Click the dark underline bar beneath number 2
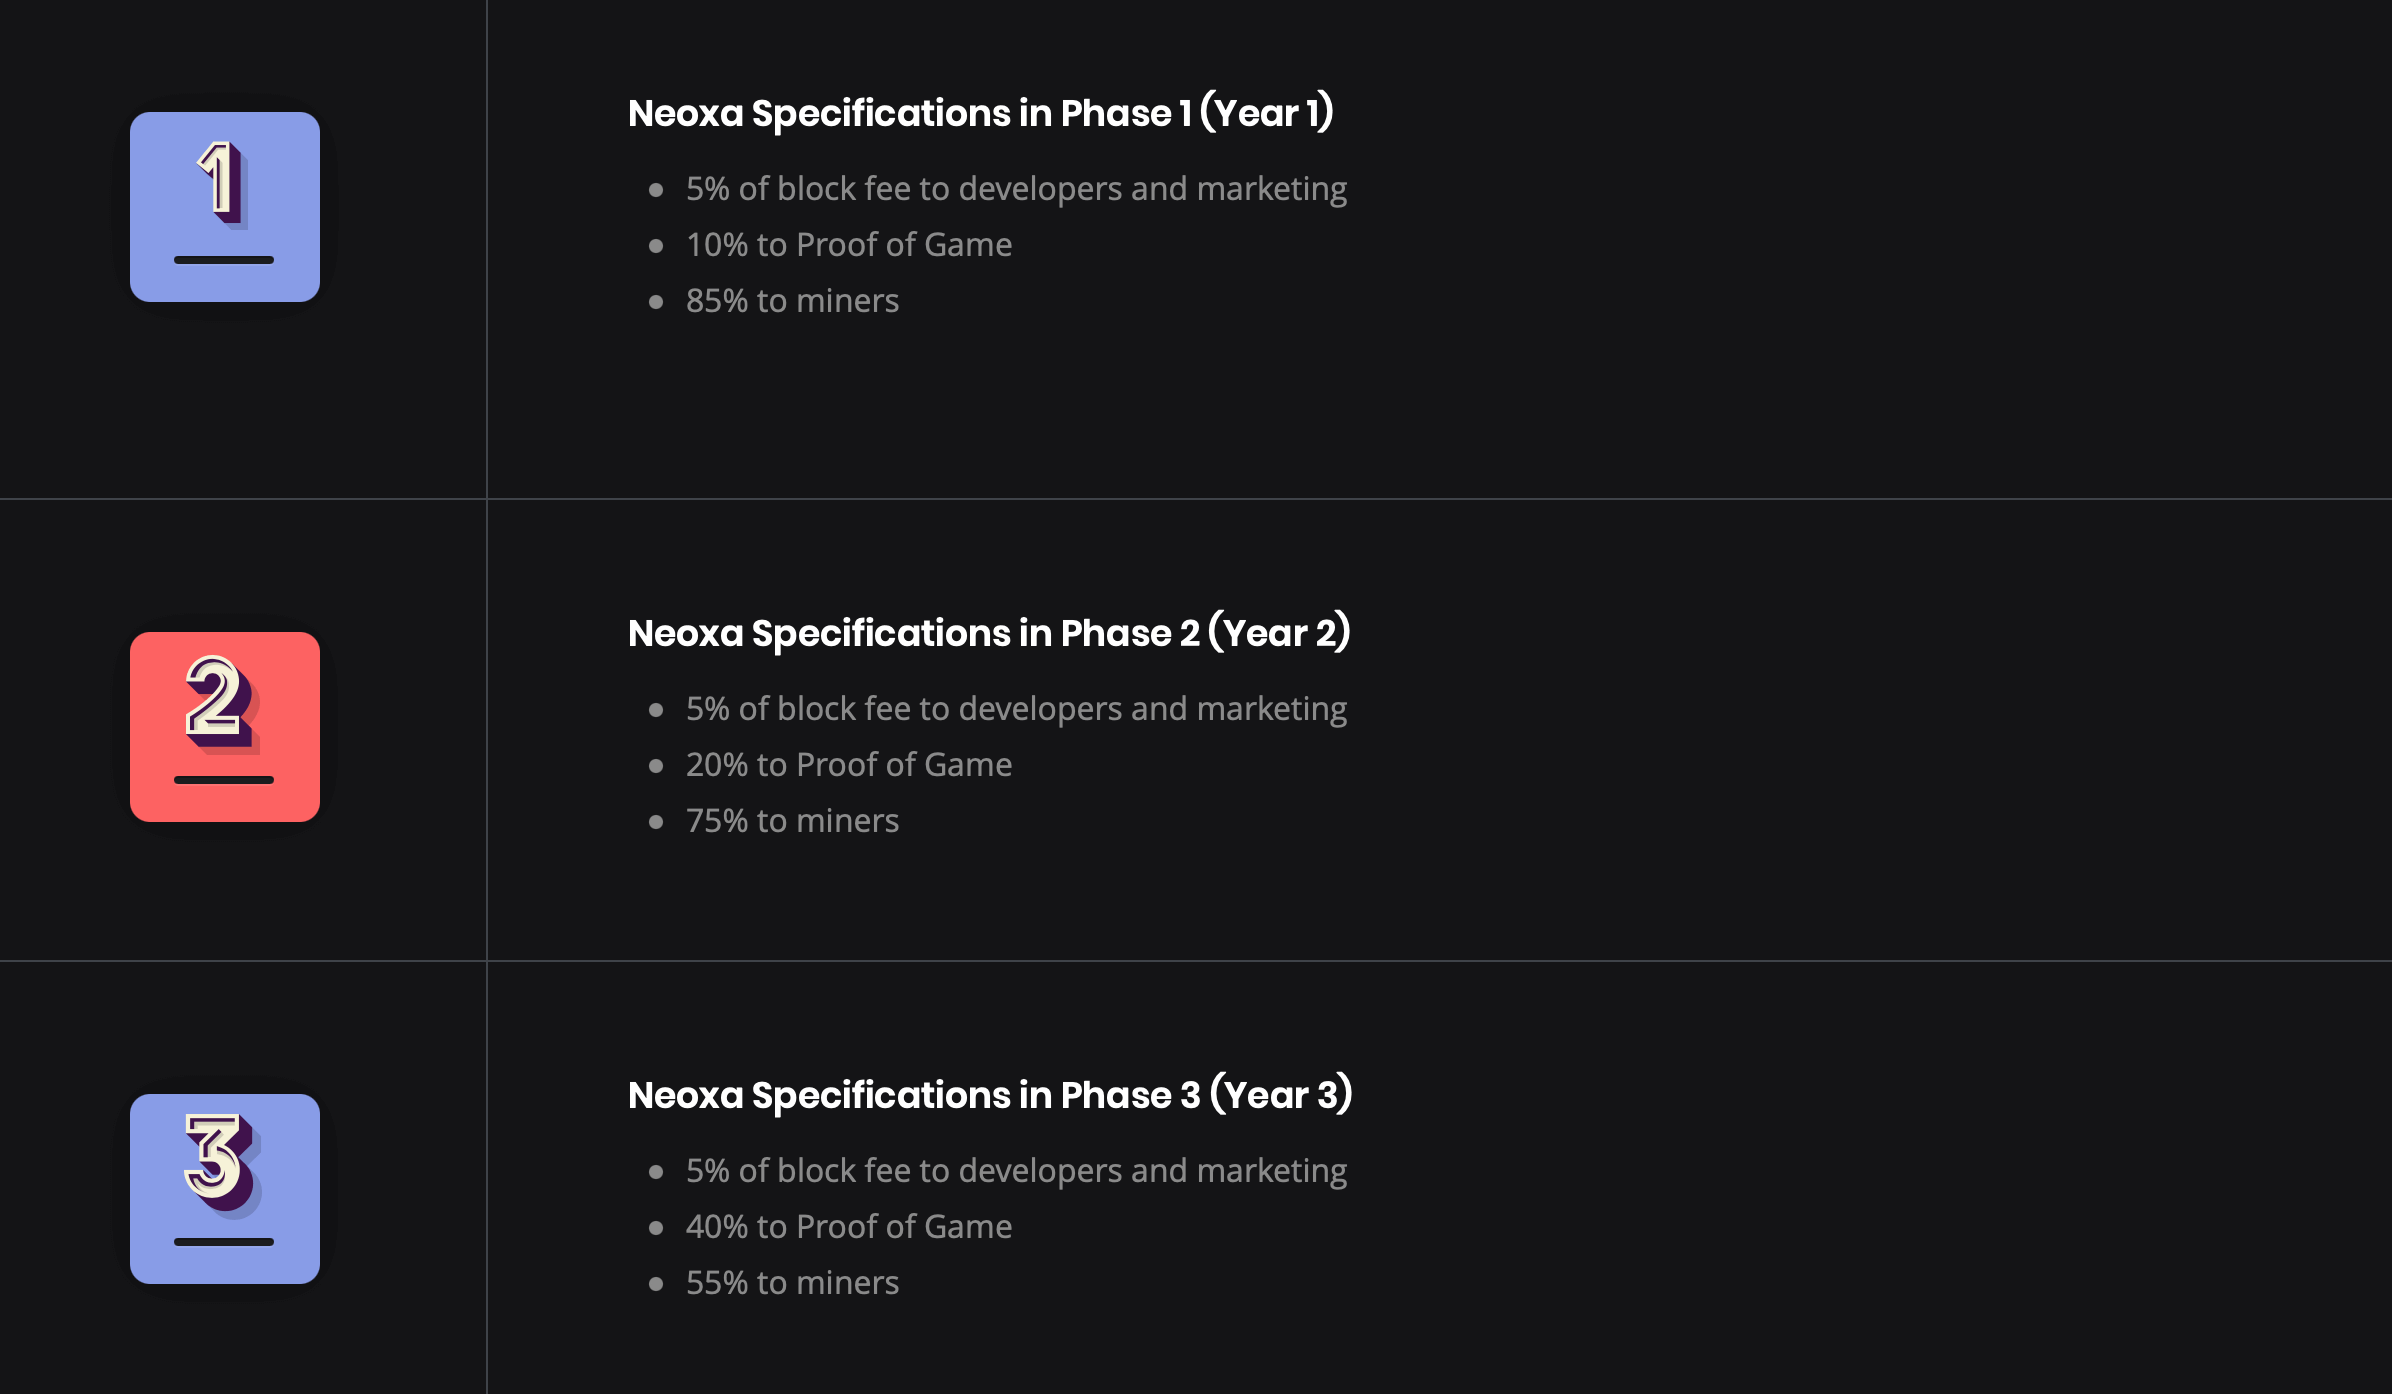This screenshot has width=2392, height=1394. pyautogui.click(x=224, y=780)
